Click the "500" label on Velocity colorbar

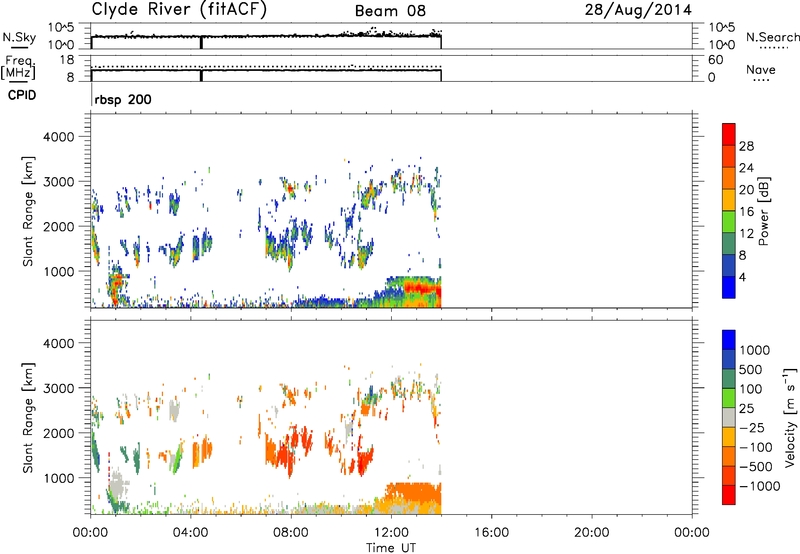753,370
